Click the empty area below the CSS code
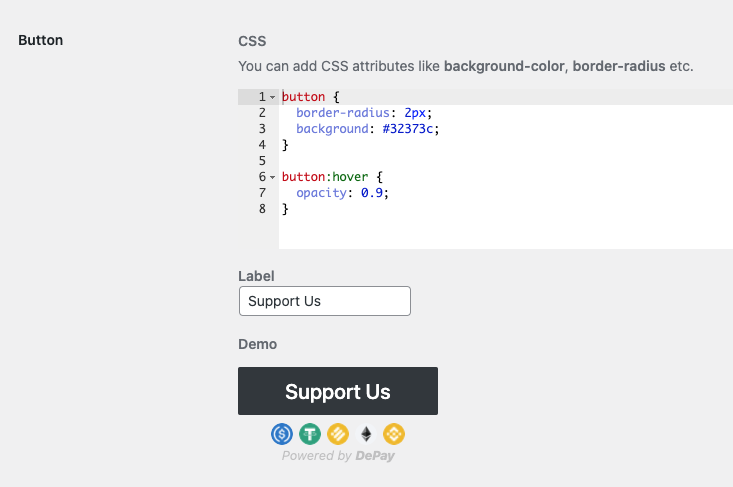The height and width of the screenshot is (487, 733). click(506, 232)
